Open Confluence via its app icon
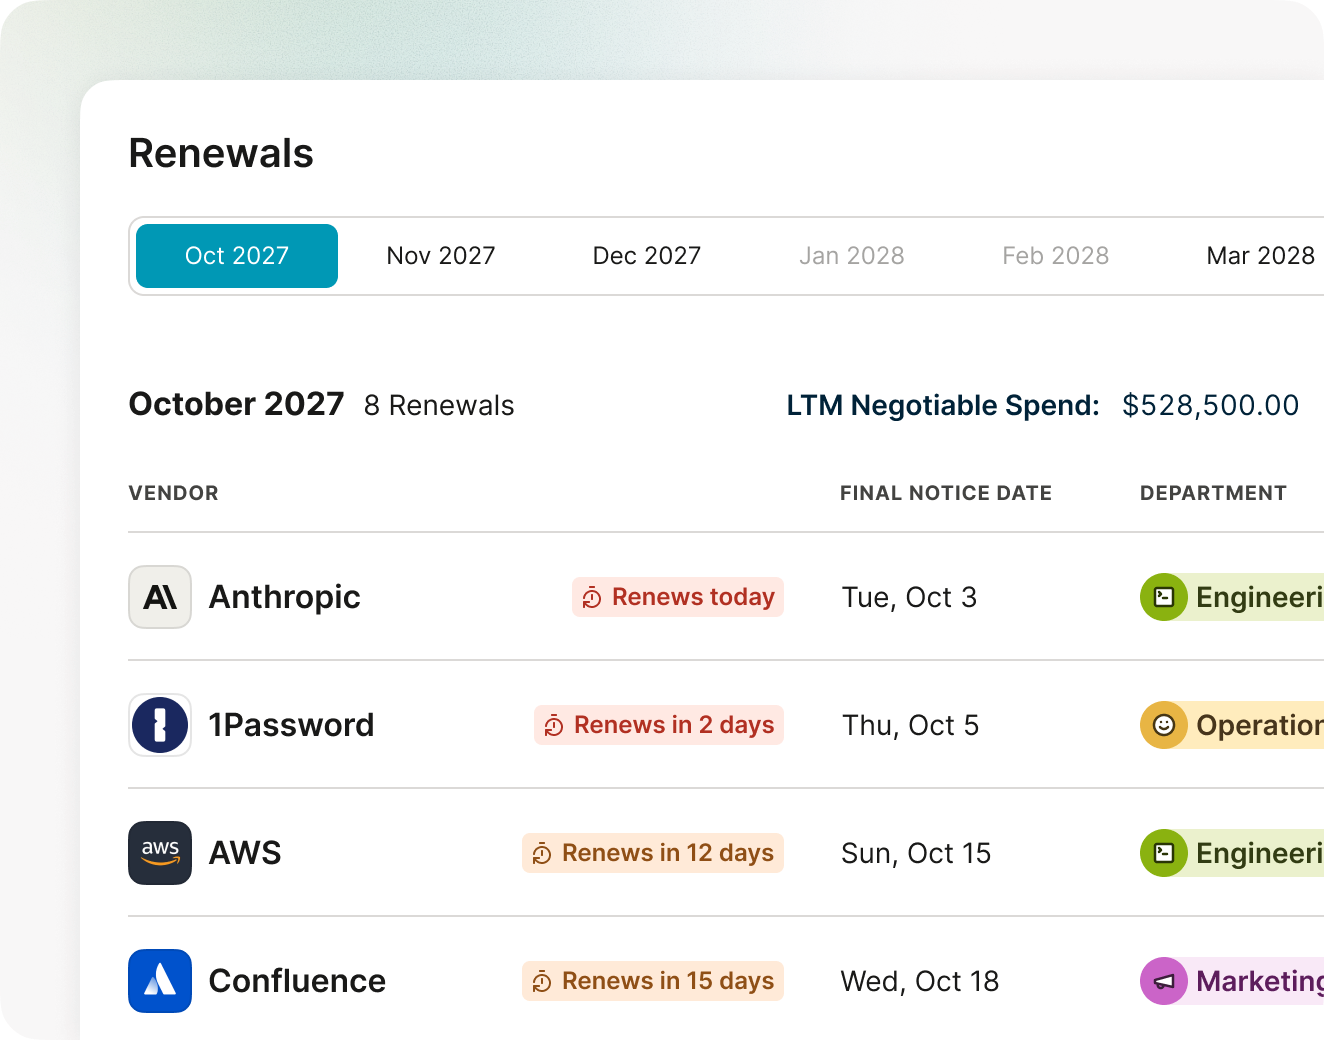The height and width of the screenshot is (1040, 1324). 160,981
